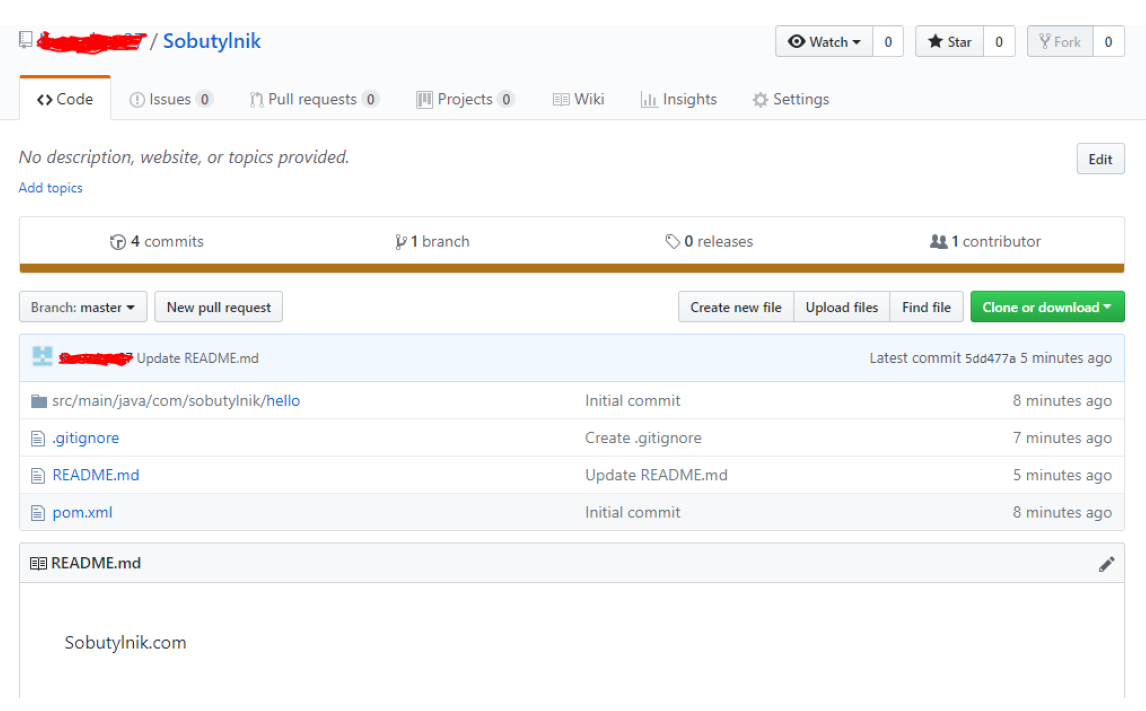View the 1 contributor page
The image size is (1146, 711).
985,241
